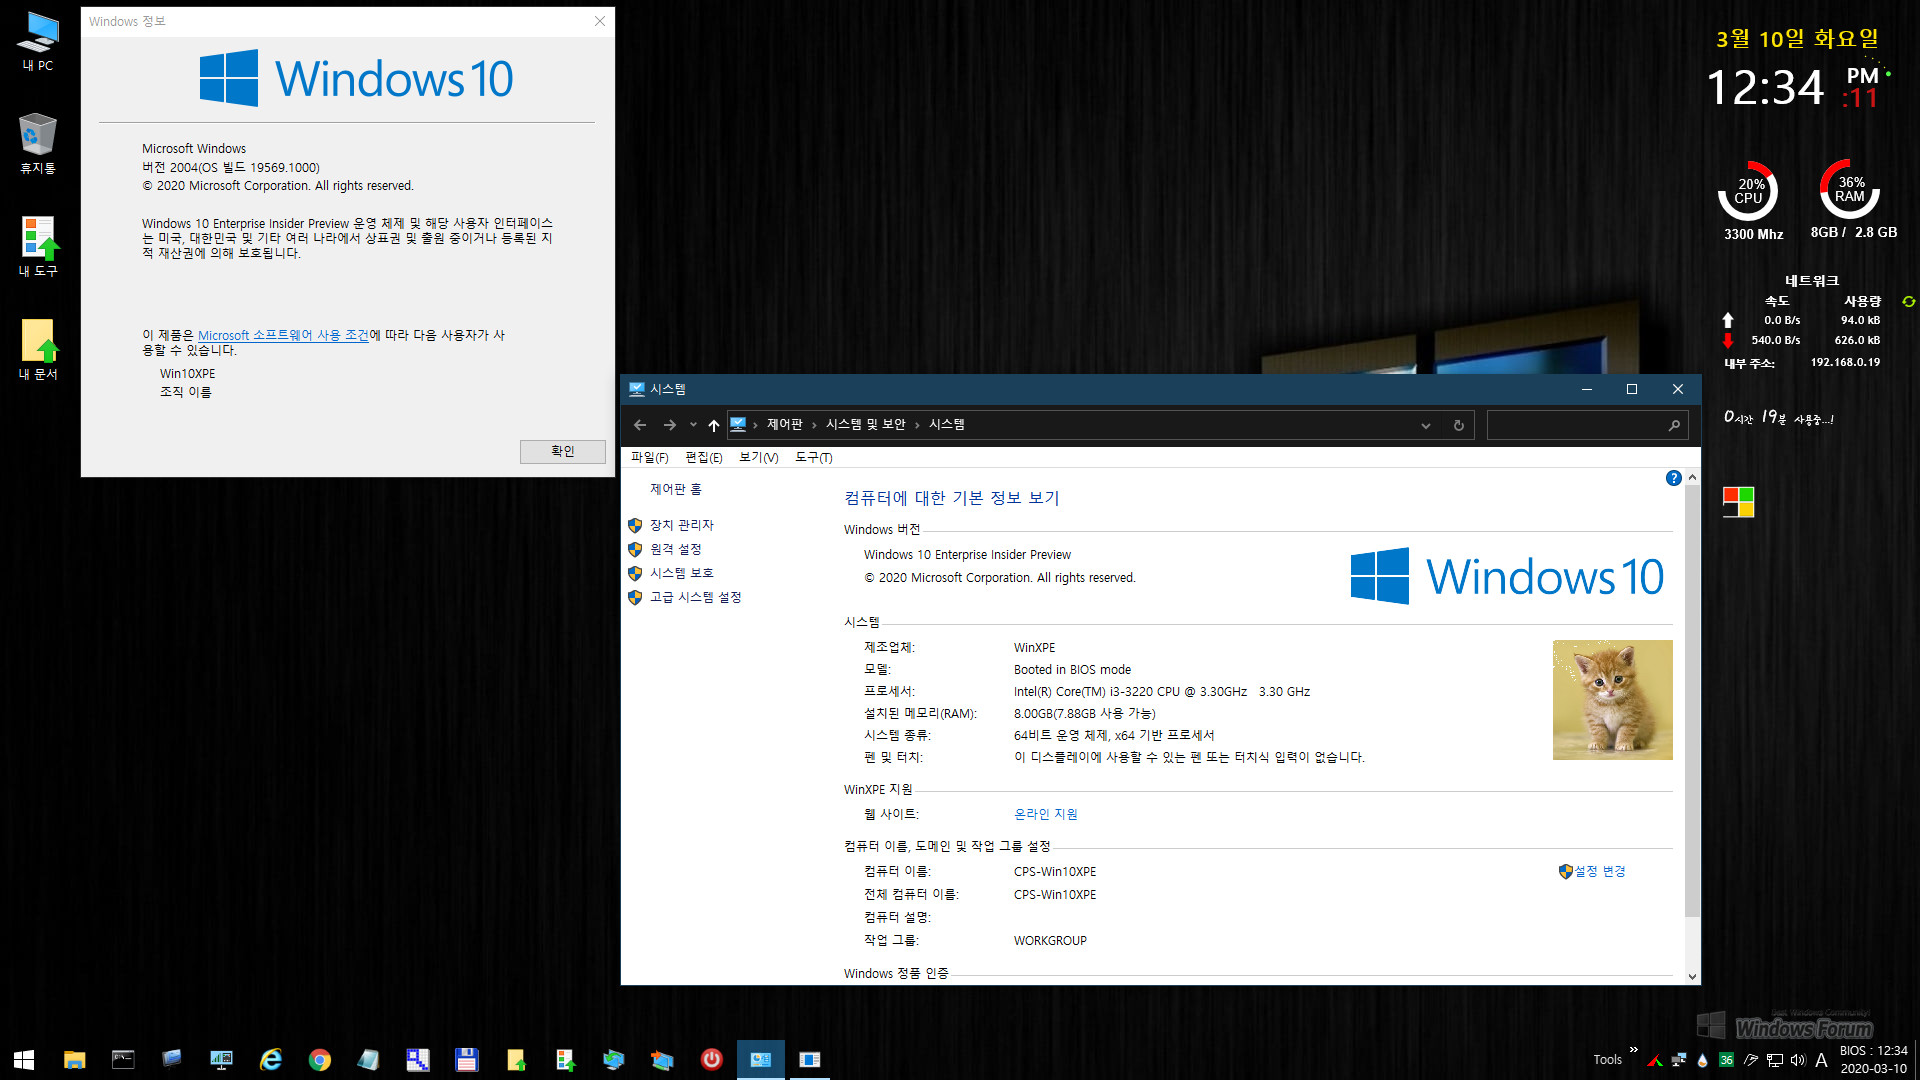Expand the chevron before 제어판 breadcrumb
The height and width of the screenshot is (1080, 1920).
point(755,425)
